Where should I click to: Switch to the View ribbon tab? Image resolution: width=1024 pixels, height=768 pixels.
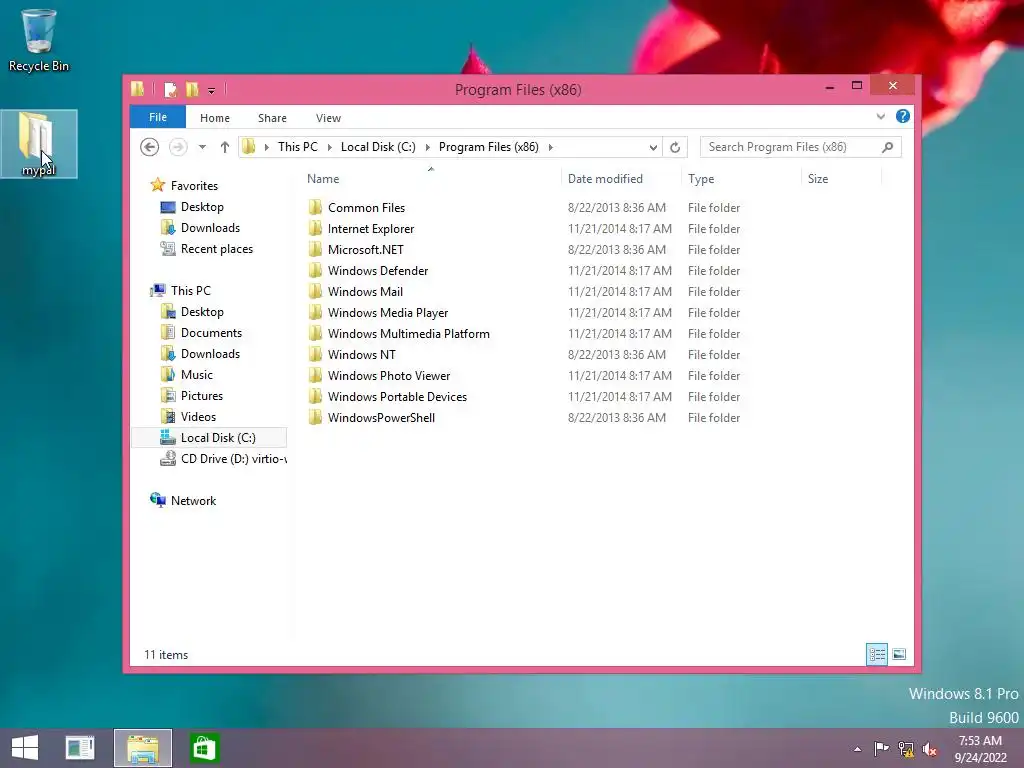click(328, 118)
